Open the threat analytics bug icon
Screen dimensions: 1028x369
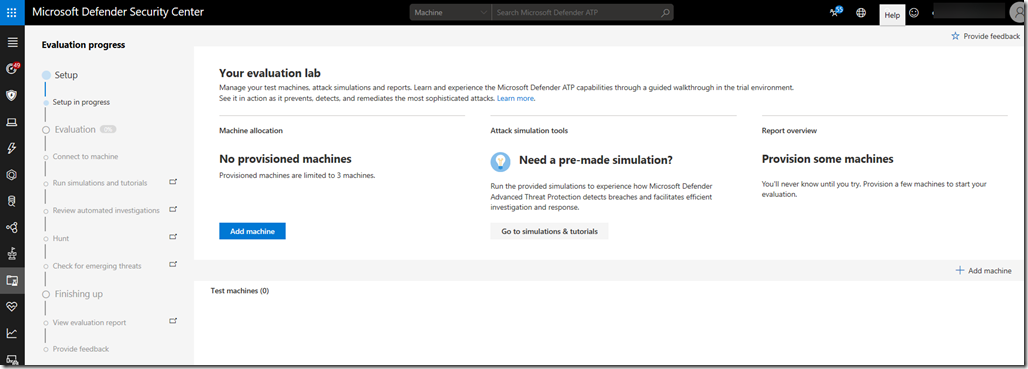coord(12,254)
